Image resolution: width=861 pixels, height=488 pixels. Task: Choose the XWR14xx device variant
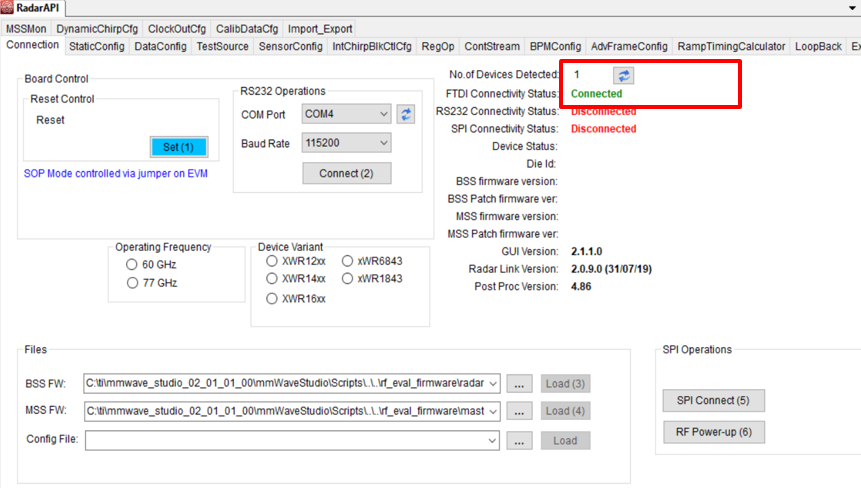(272, 278)
